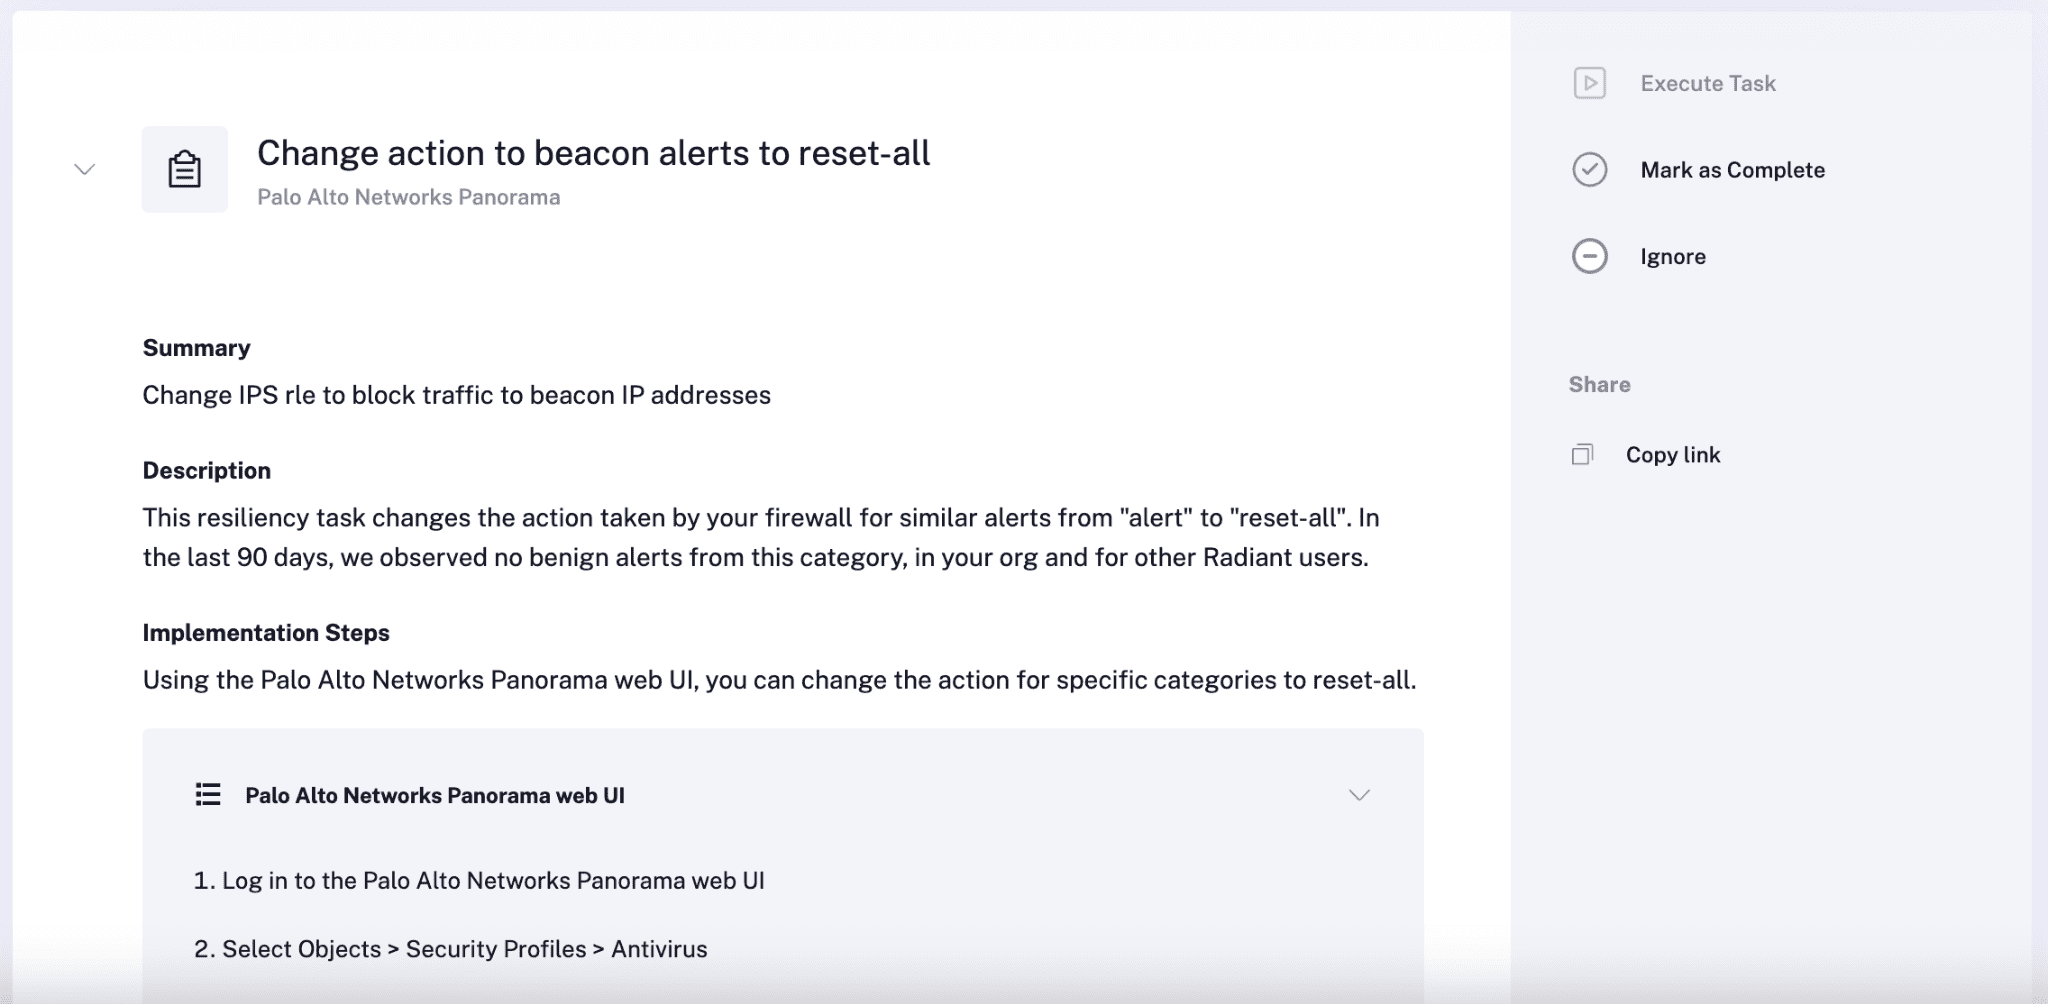Click the Execute Task label
The width and height of the screenshot is (2048, 1004).
point(1708,84)
